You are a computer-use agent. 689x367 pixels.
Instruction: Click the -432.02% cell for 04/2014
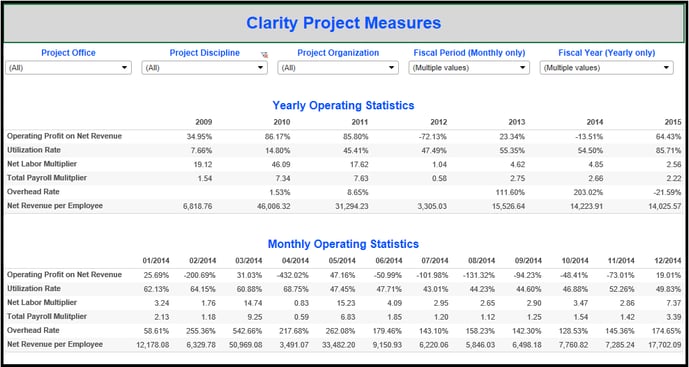click(x=293, y=275)
